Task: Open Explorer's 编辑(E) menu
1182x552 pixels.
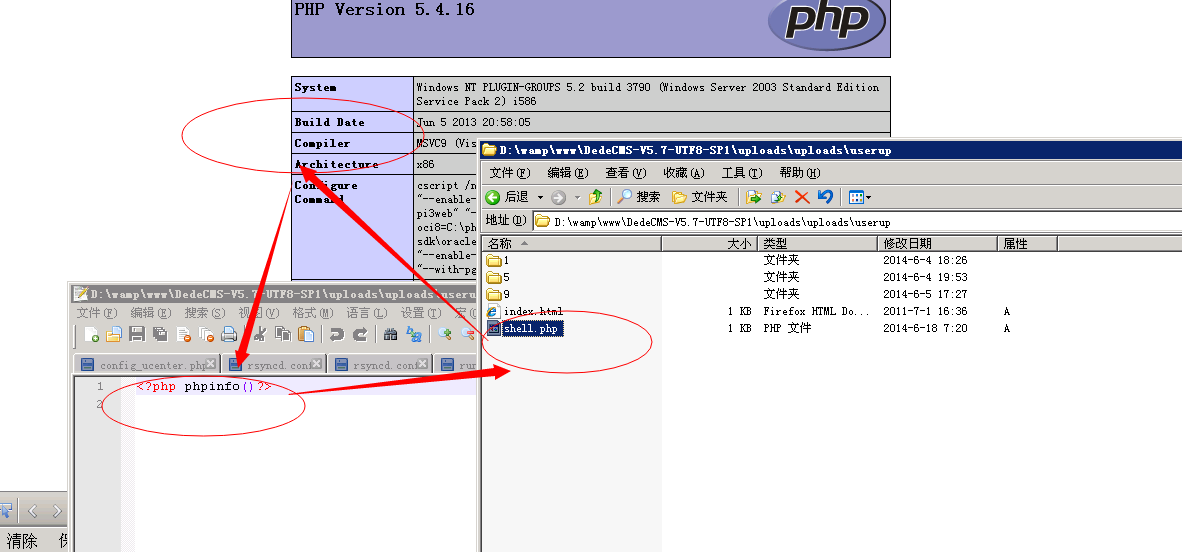Action: 568,173
